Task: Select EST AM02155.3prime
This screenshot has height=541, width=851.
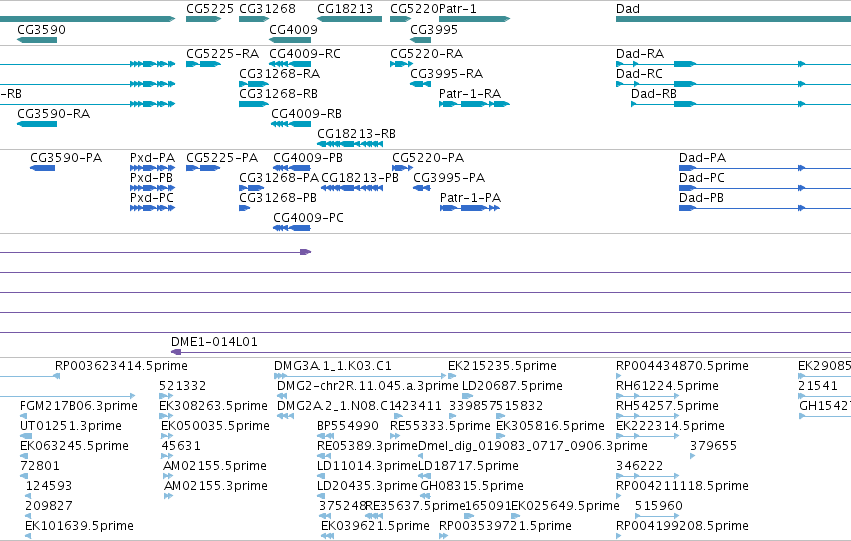Action: 168,497
